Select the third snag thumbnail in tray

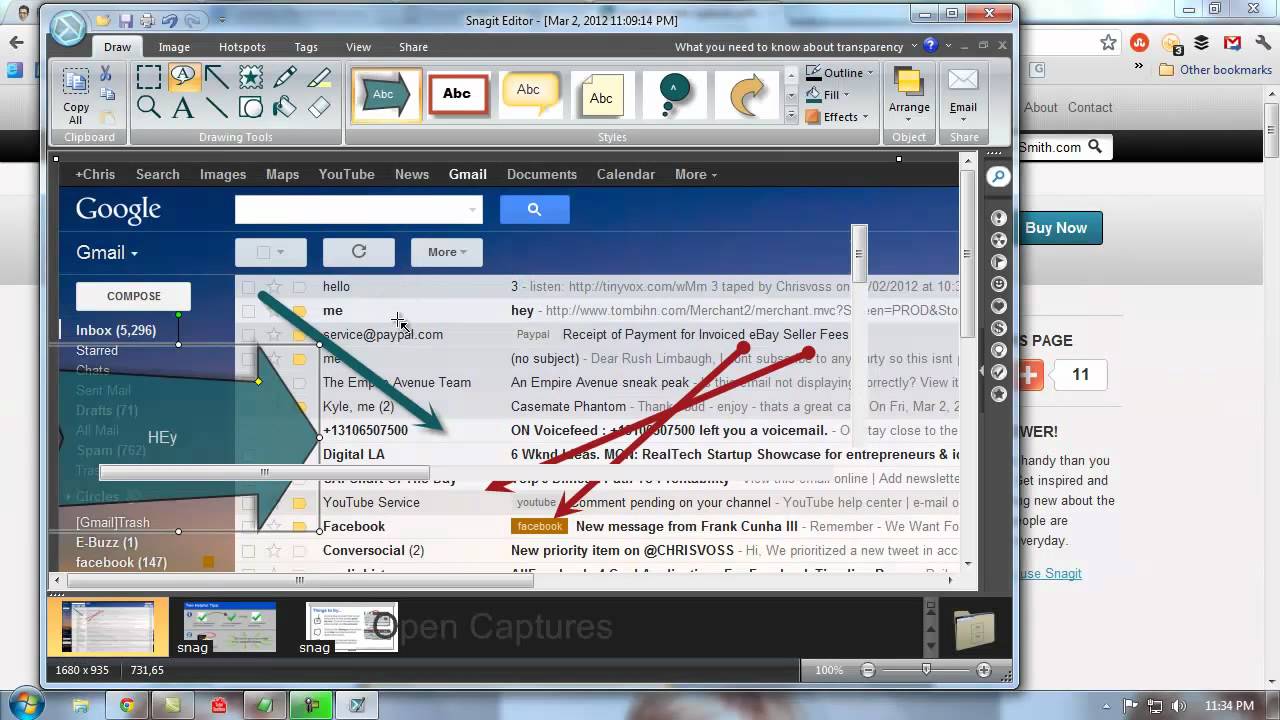[352, 627]
